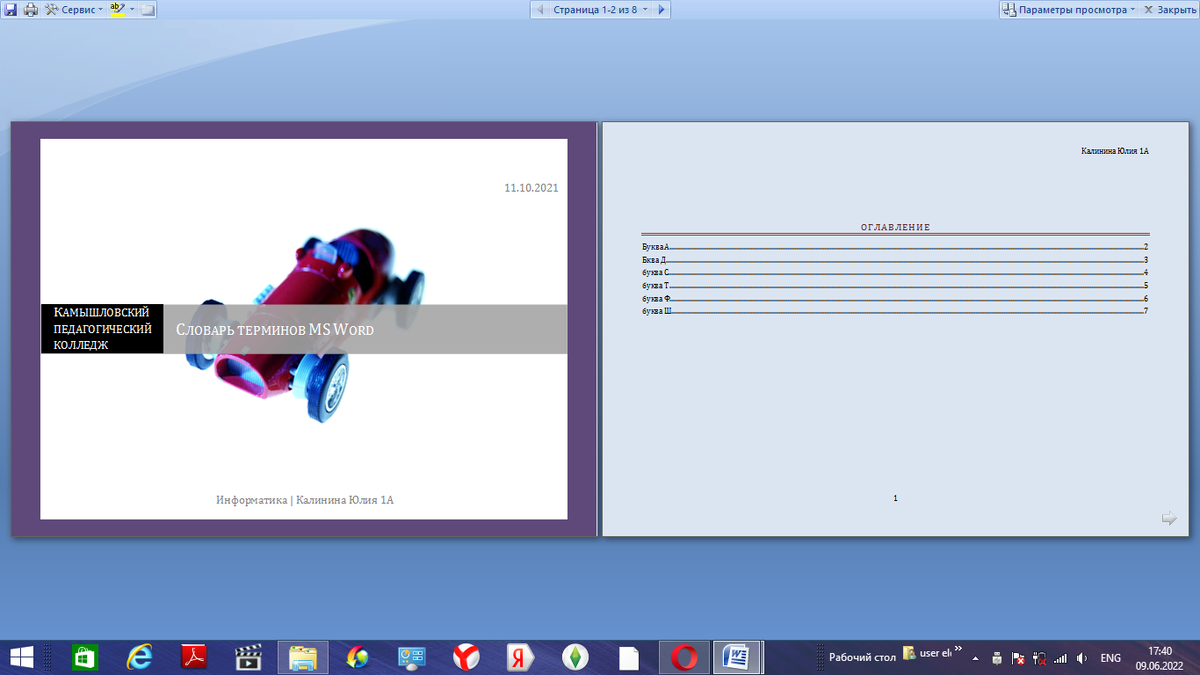Click the Print icon in the toolbar

pos(30,9)
